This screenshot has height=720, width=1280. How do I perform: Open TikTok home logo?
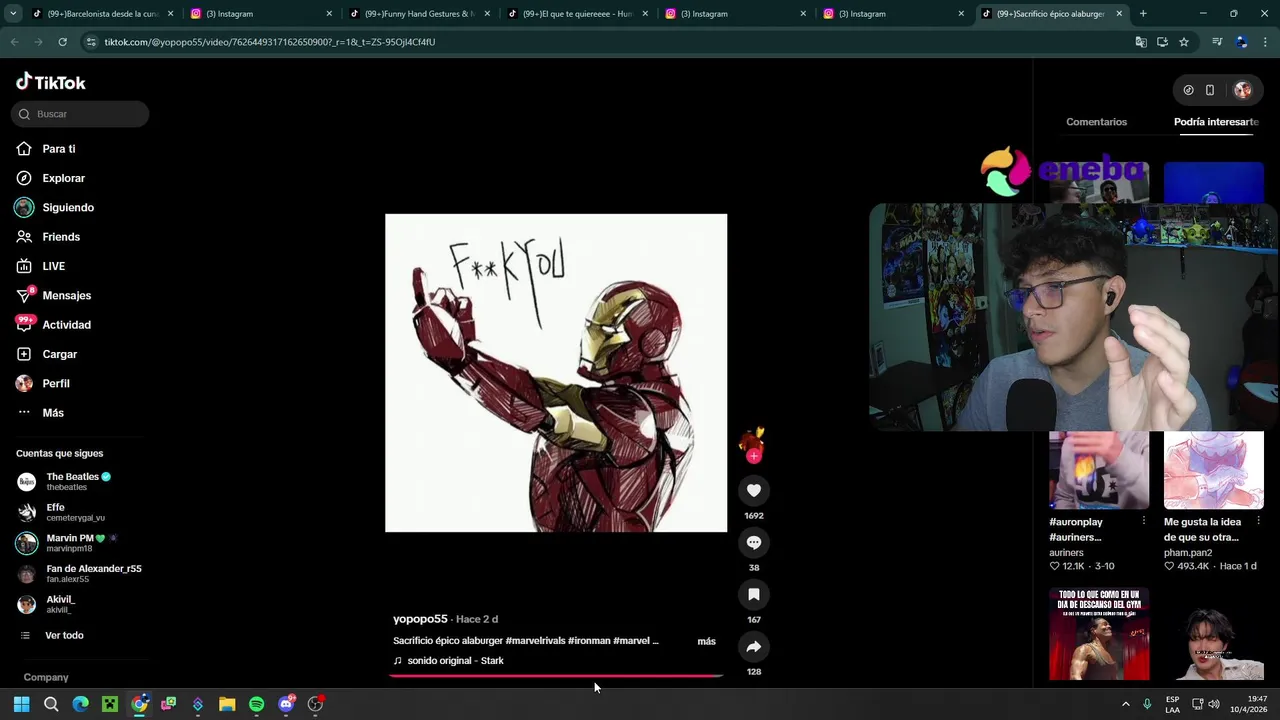pos(51,82)
